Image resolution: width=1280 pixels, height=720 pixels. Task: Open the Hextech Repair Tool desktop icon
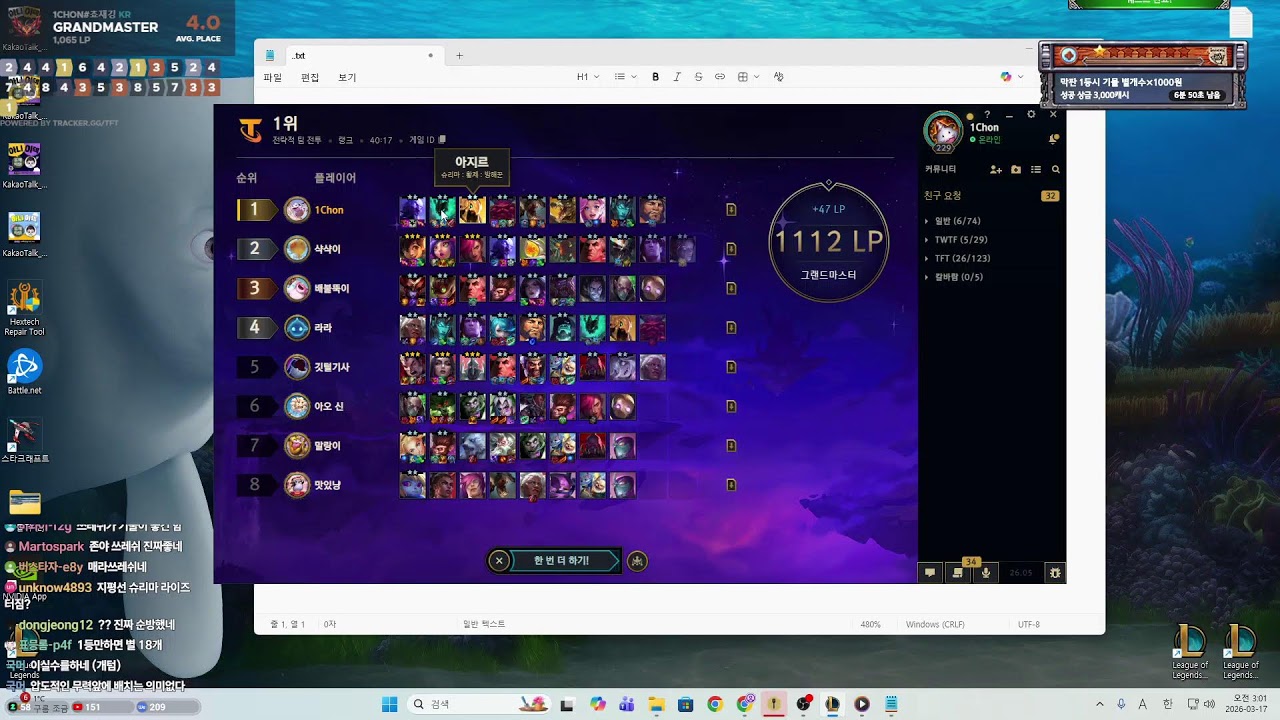[x=24, y=309]
